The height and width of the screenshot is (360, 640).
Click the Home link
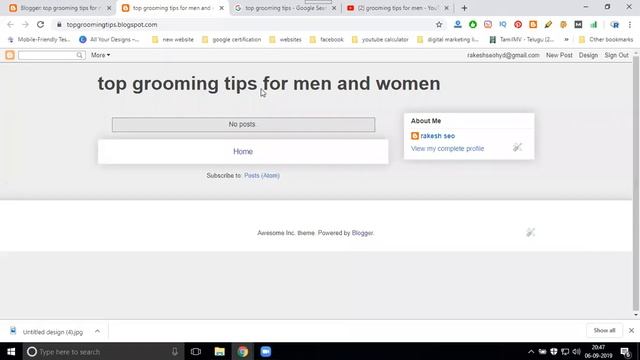click(243, 151)
